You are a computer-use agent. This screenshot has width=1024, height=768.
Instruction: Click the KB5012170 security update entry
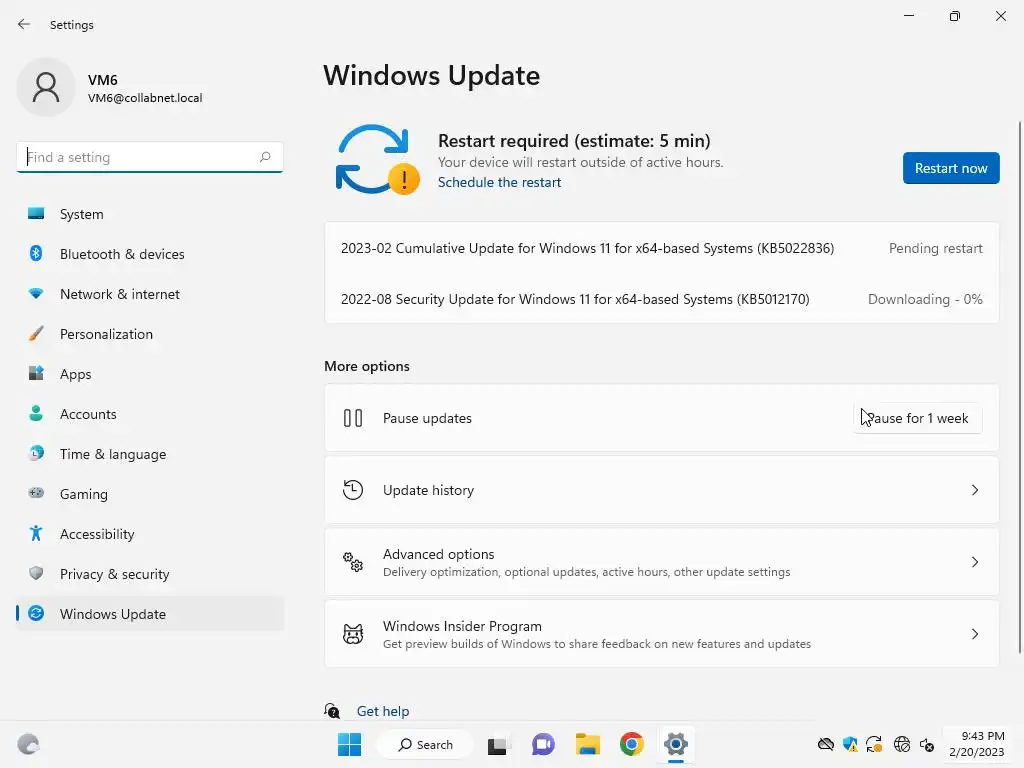point(662,299)
